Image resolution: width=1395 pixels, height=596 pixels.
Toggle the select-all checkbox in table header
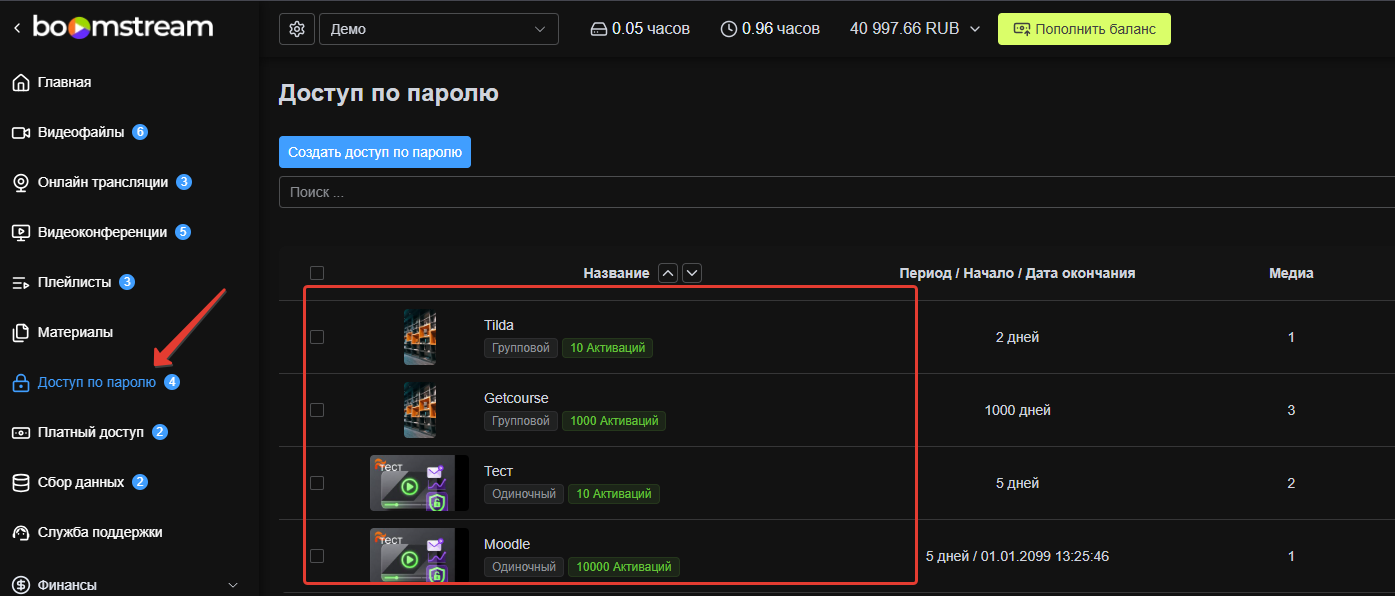[x=317, y=273]
